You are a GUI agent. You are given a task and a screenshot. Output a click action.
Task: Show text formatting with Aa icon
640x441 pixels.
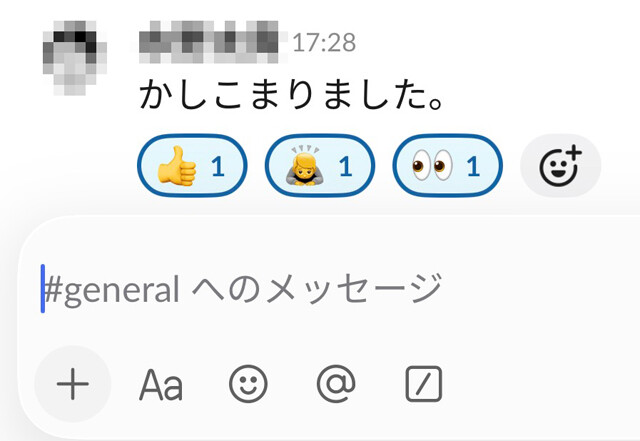point(160,383)
